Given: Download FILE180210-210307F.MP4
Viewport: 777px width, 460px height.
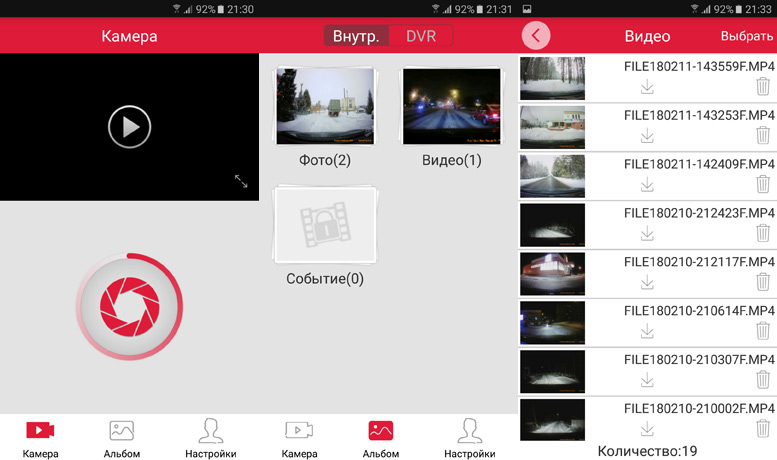Looking at the screenshot, I should click(x=647, y=380).
